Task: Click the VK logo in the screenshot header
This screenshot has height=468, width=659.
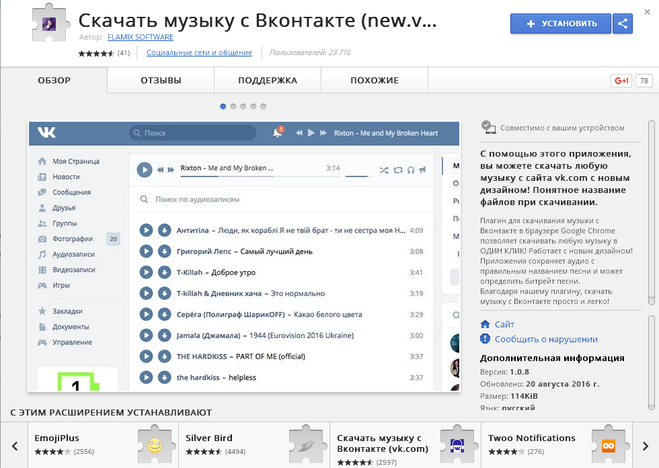Action: click(x=46, y=133)
